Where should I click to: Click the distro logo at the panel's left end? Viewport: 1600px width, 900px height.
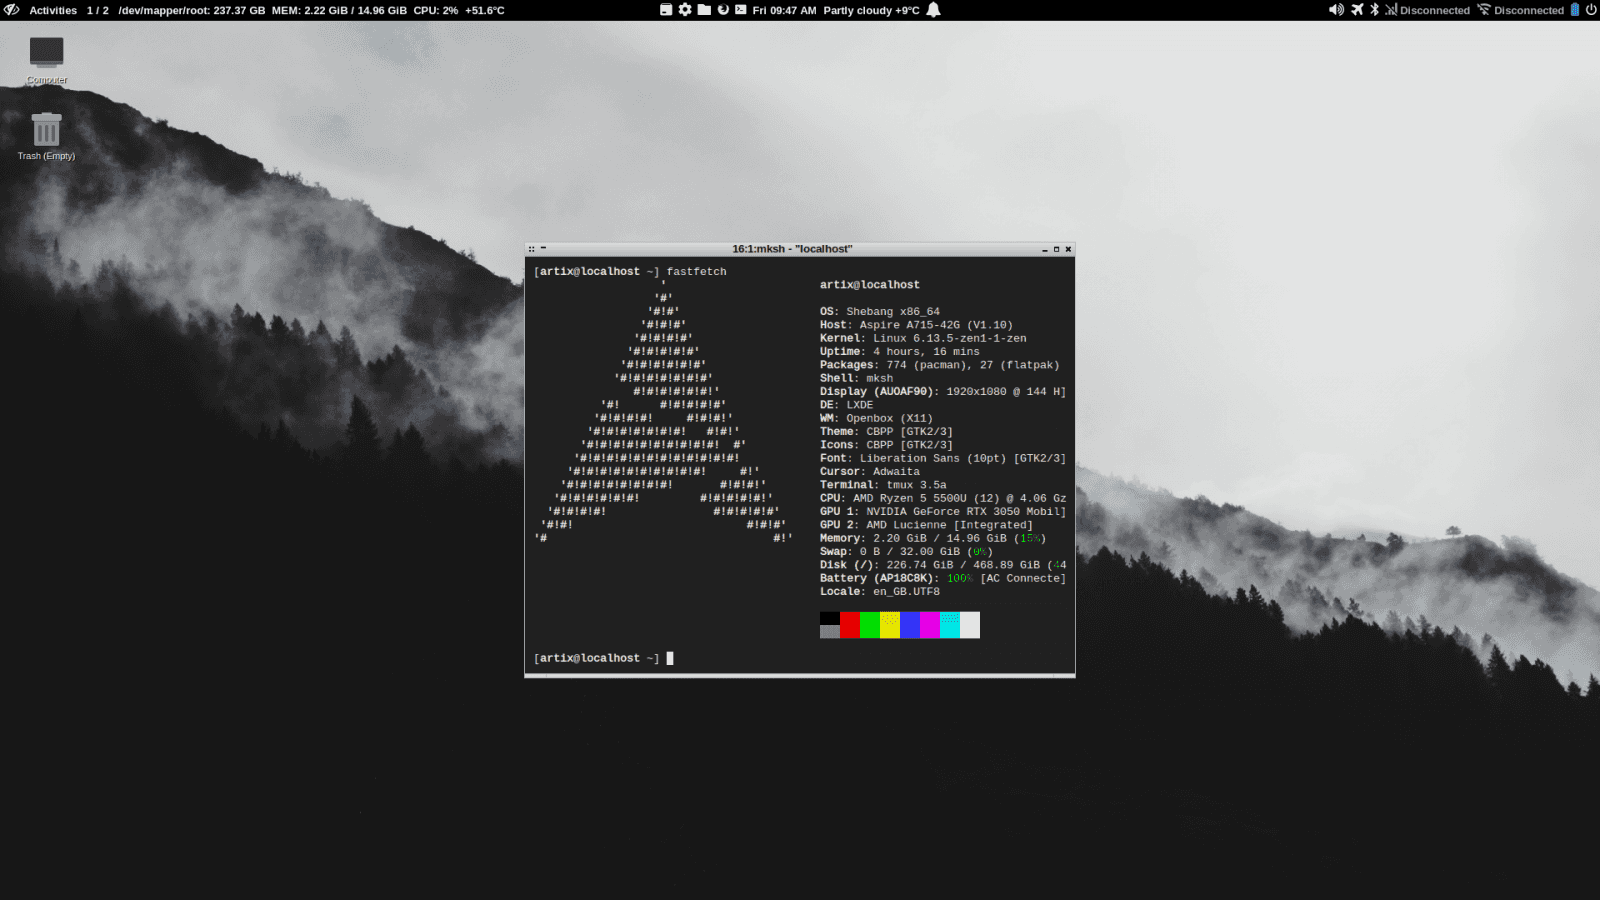[12, 10]
